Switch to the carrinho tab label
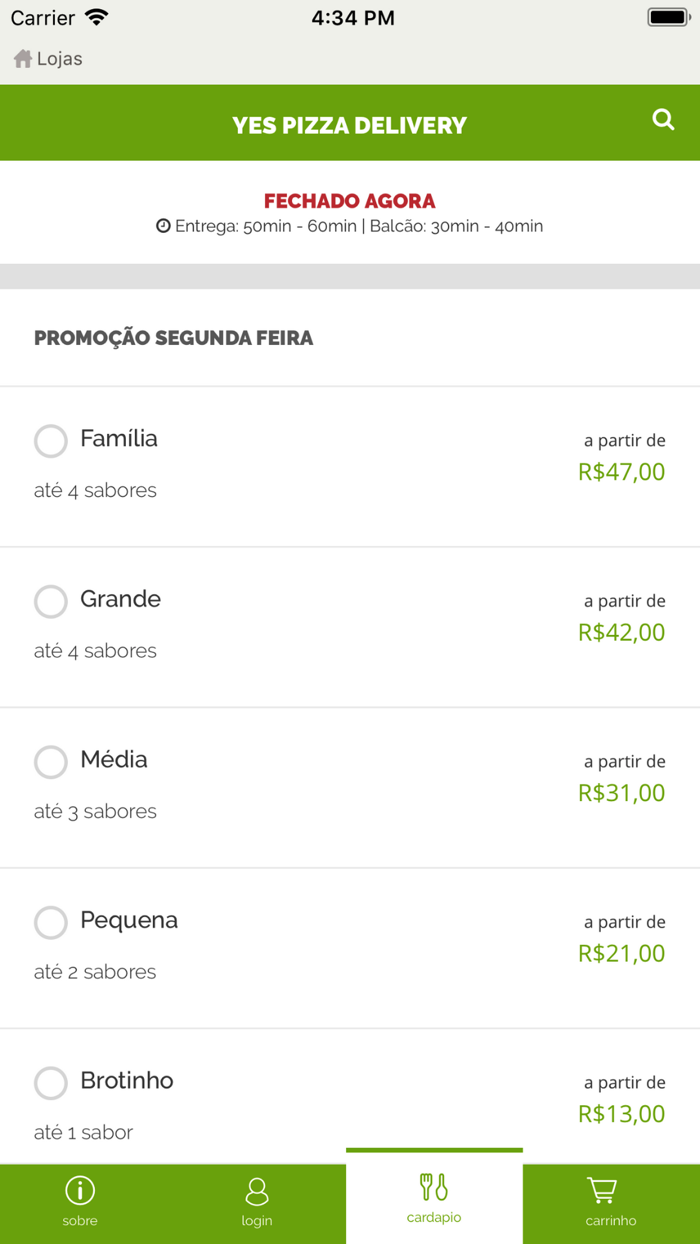The height and width of the screenshot is (1244, 700). tap(611, 1221)
